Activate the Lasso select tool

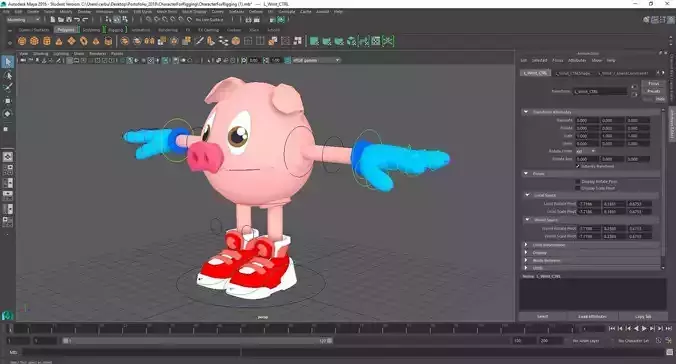(x=8, y=75)
